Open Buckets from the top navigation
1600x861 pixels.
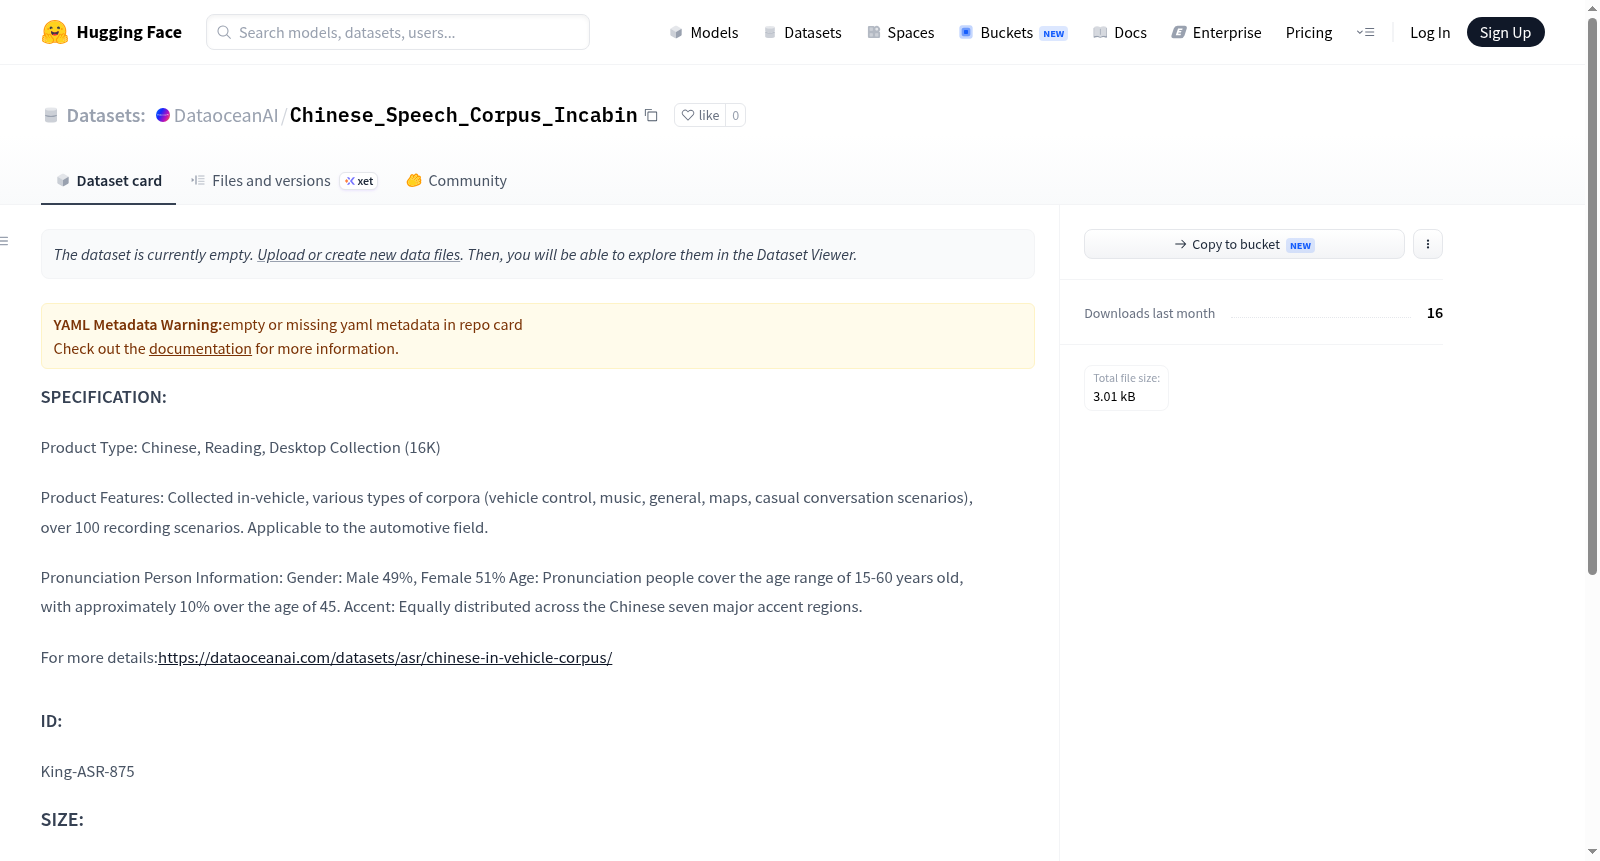pyautogui.click(x=1013, y=32)
